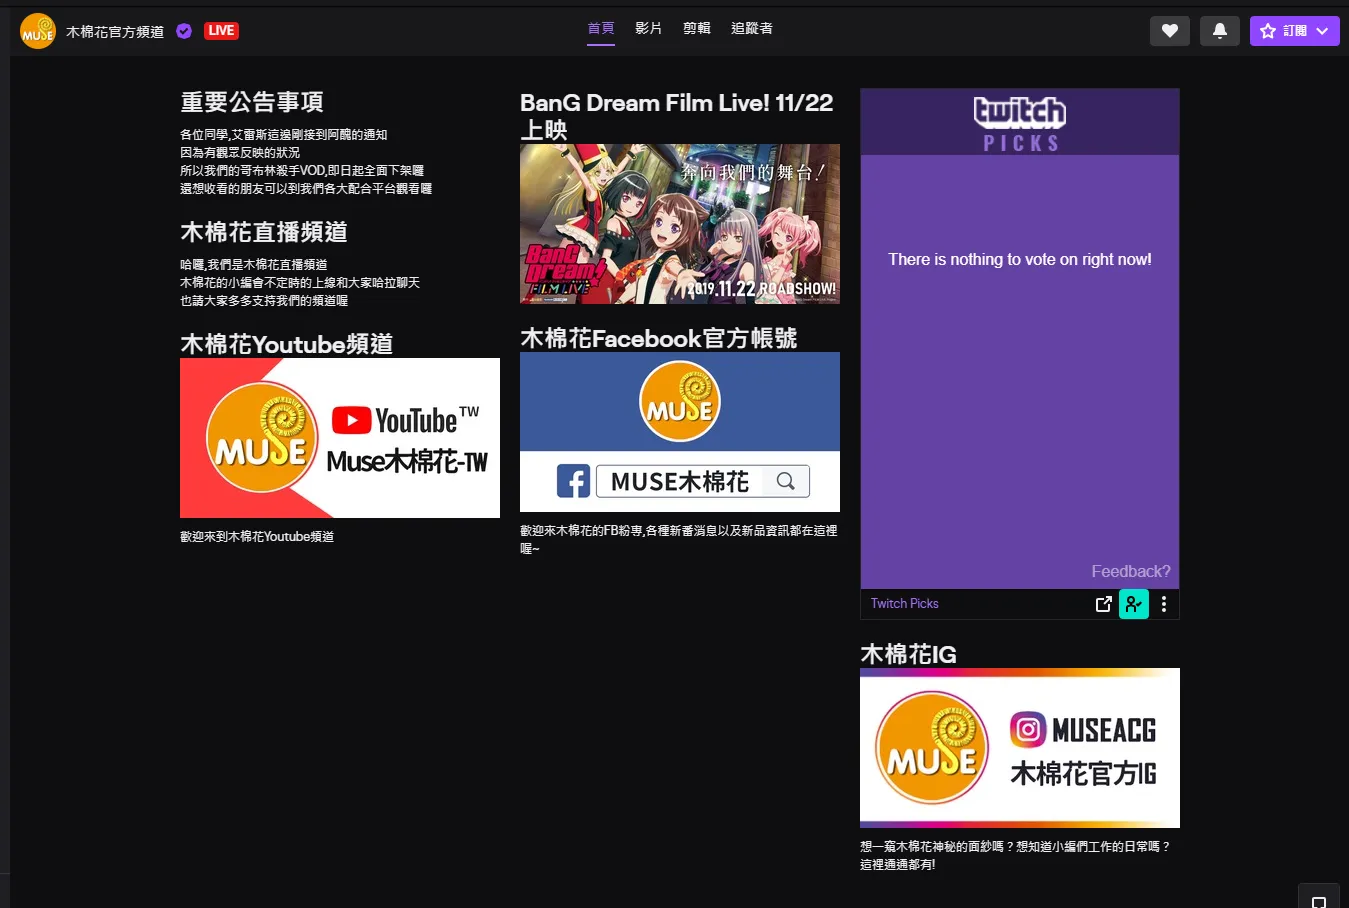Click the red LIVE badge

(x=221, y=31)
